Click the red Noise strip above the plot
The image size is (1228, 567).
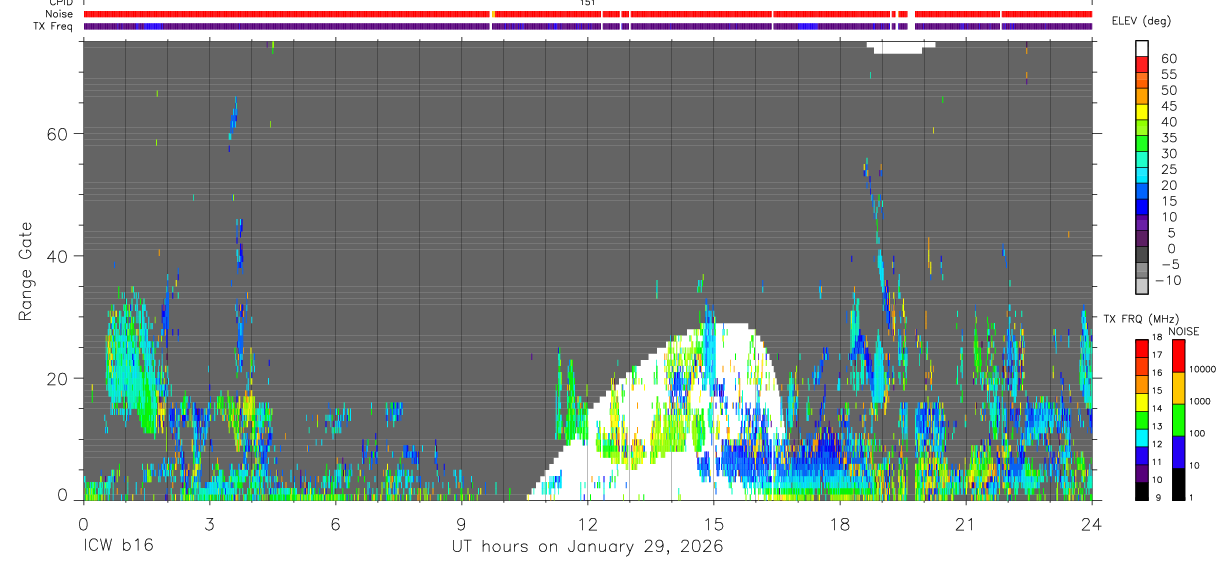[x=588, y=14]
